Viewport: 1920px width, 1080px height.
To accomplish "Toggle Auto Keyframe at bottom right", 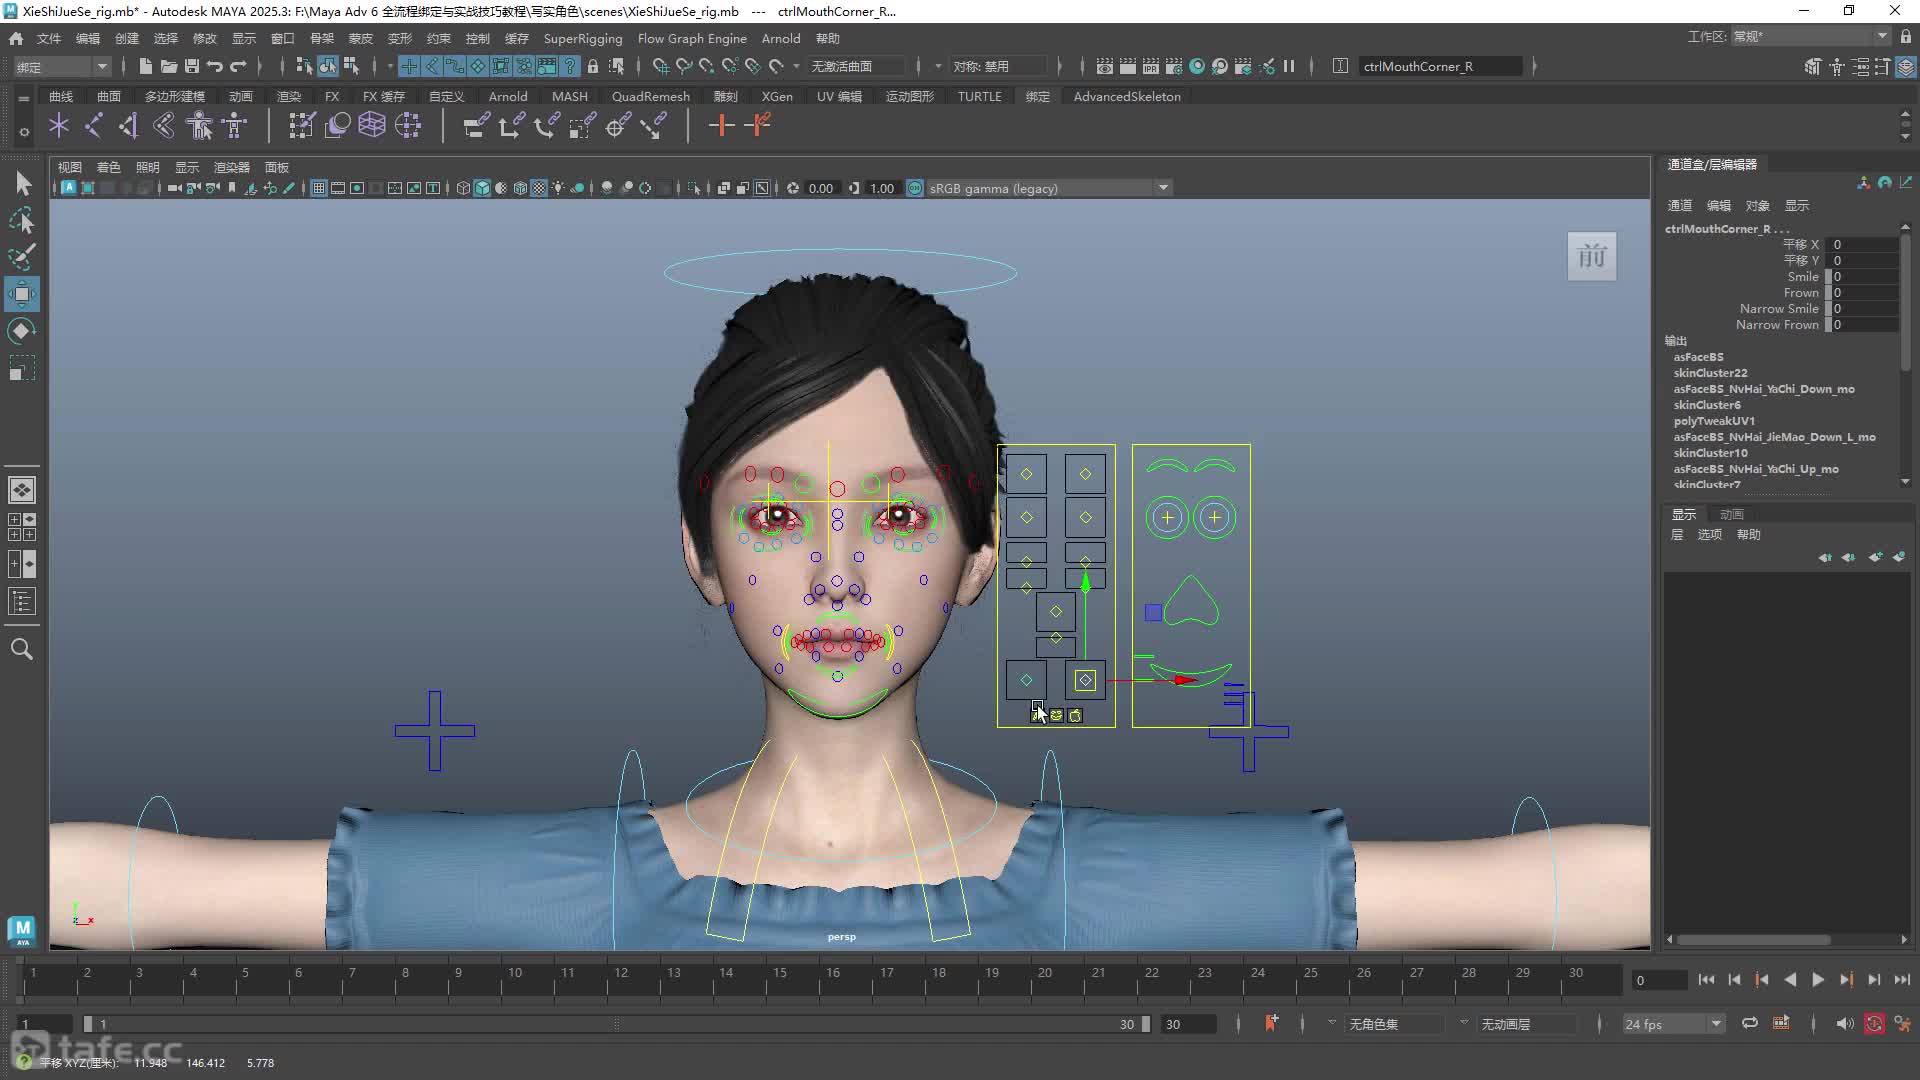I will pyautogui.click(x=1874, y=1023).
